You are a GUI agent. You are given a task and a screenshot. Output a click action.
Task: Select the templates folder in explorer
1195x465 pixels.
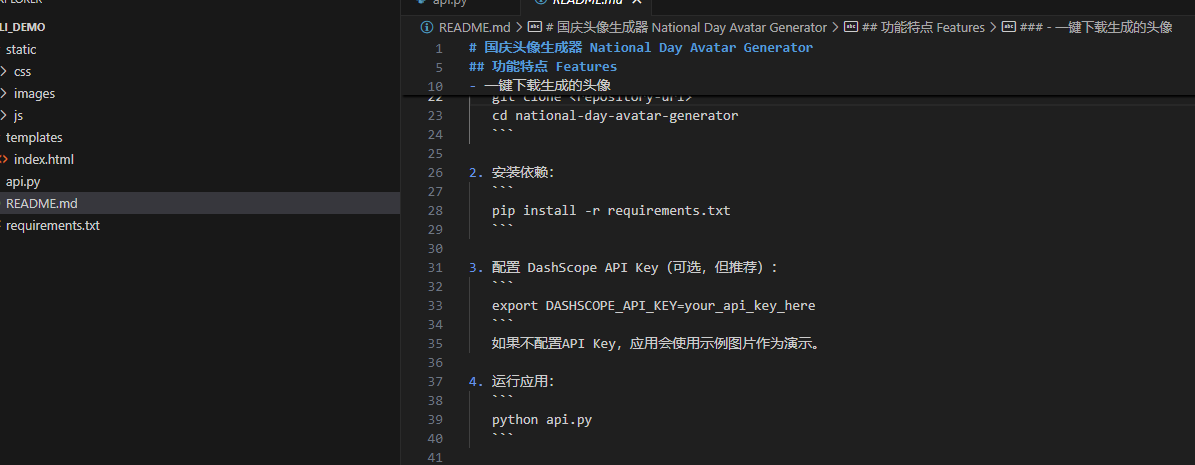34,138
